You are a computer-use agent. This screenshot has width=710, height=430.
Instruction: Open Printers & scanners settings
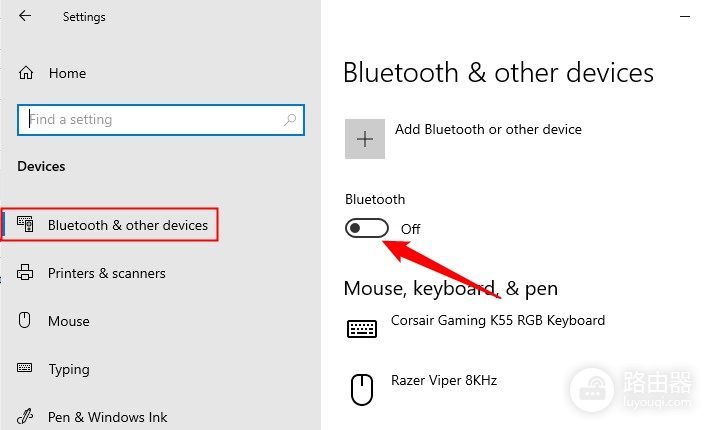pyautogui.click(x=107, y=273)
